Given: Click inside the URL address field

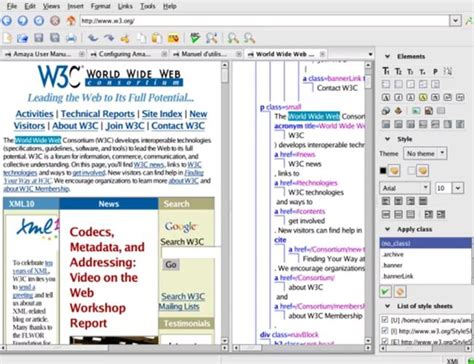Looking at the screenshot, I should (x=265, y=21).
